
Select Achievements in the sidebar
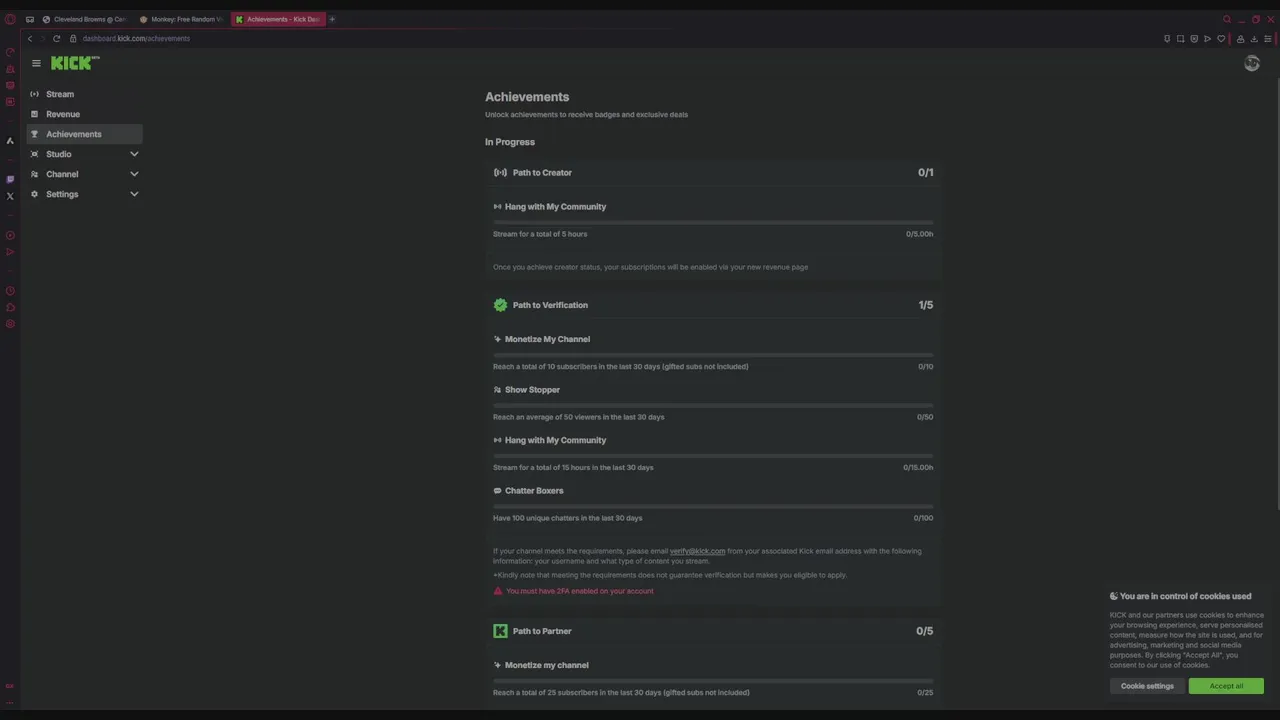(84, 134)
